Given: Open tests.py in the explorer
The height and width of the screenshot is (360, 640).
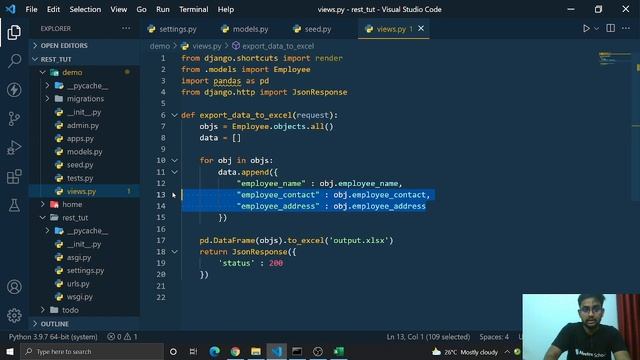Looking at the screenshot, I should [x=80, y=178].
